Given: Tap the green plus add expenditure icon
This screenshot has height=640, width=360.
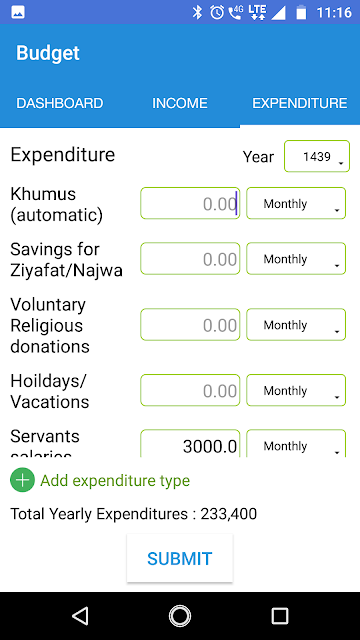Looking at the screenshot, I should coord(22,480).
